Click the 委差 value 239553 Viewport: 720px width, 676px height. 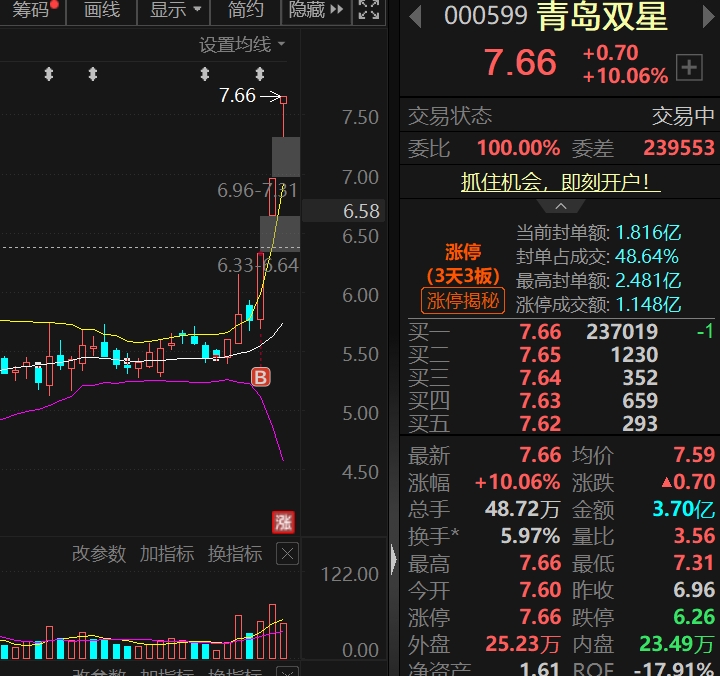point(679,148)
